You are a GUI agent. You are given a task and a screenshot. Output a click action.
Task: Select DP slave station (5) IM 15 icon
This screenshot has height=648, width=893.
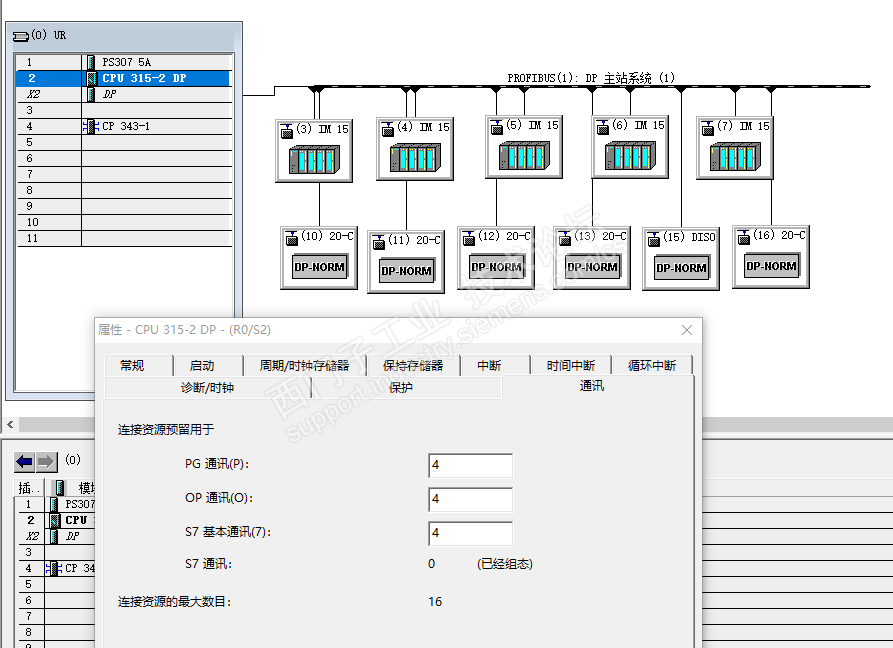[x=524, y=147]
